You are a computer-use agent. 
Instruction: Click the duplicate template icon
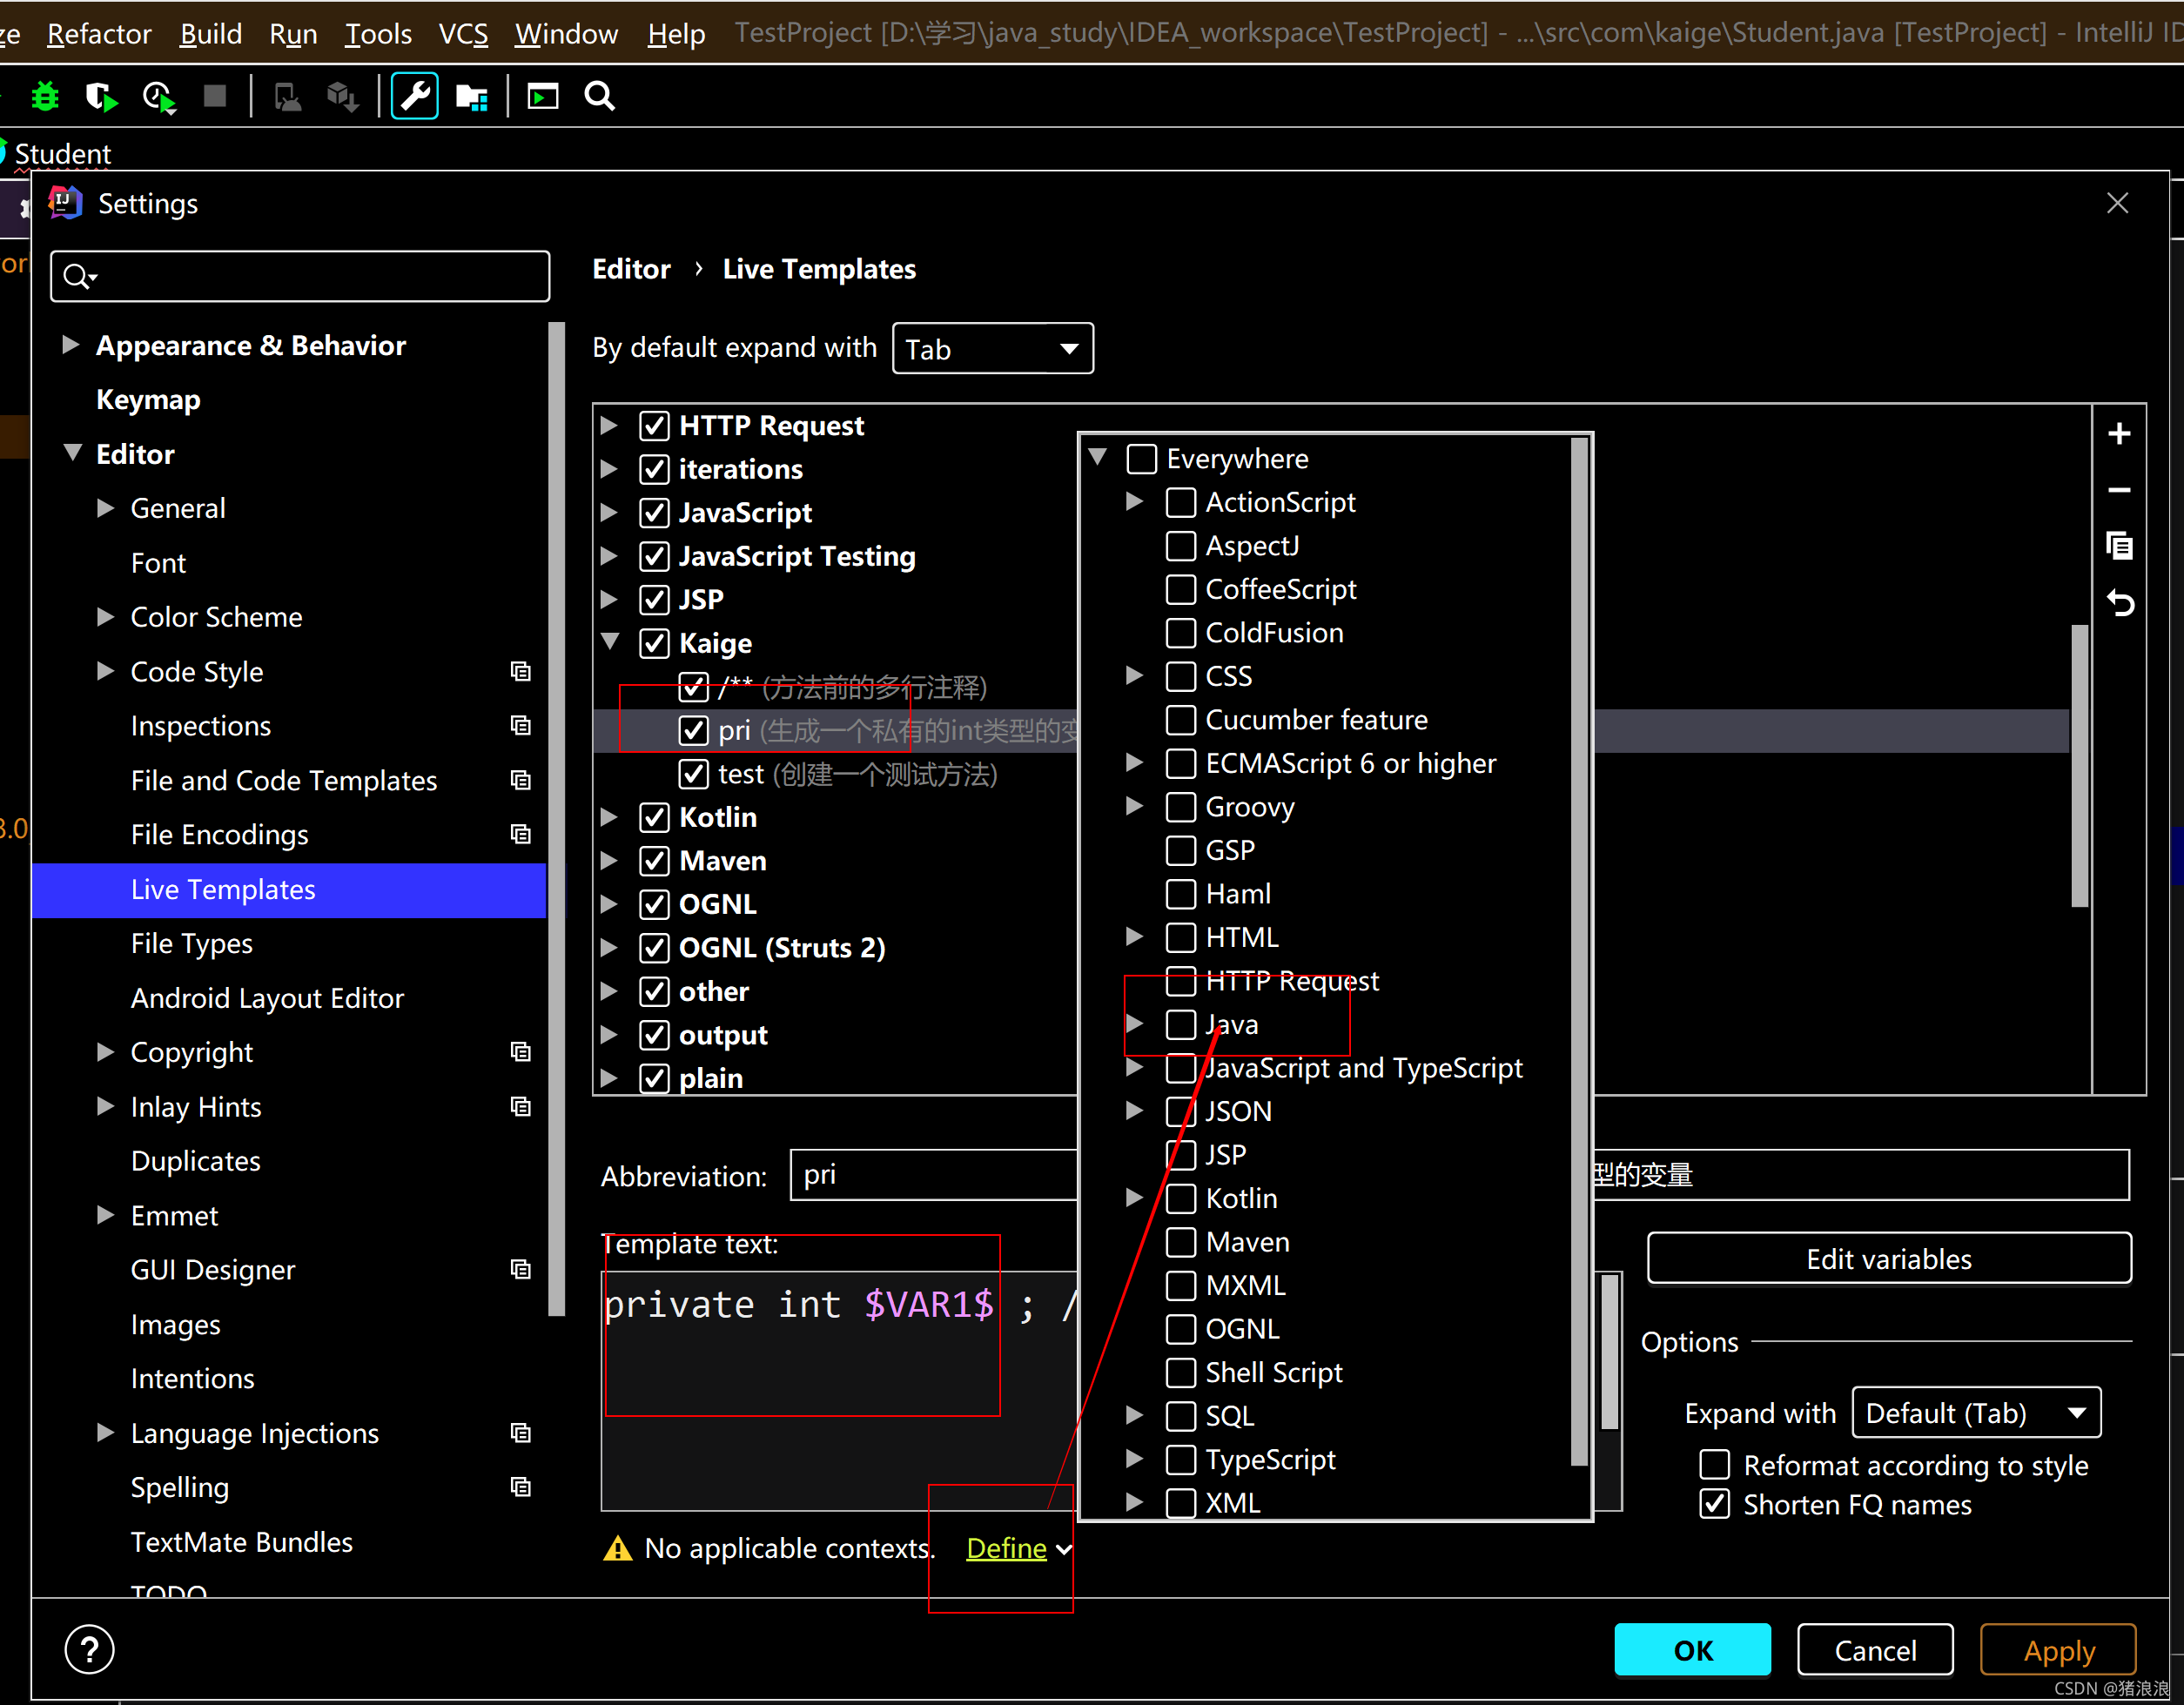coord(2119,546)
